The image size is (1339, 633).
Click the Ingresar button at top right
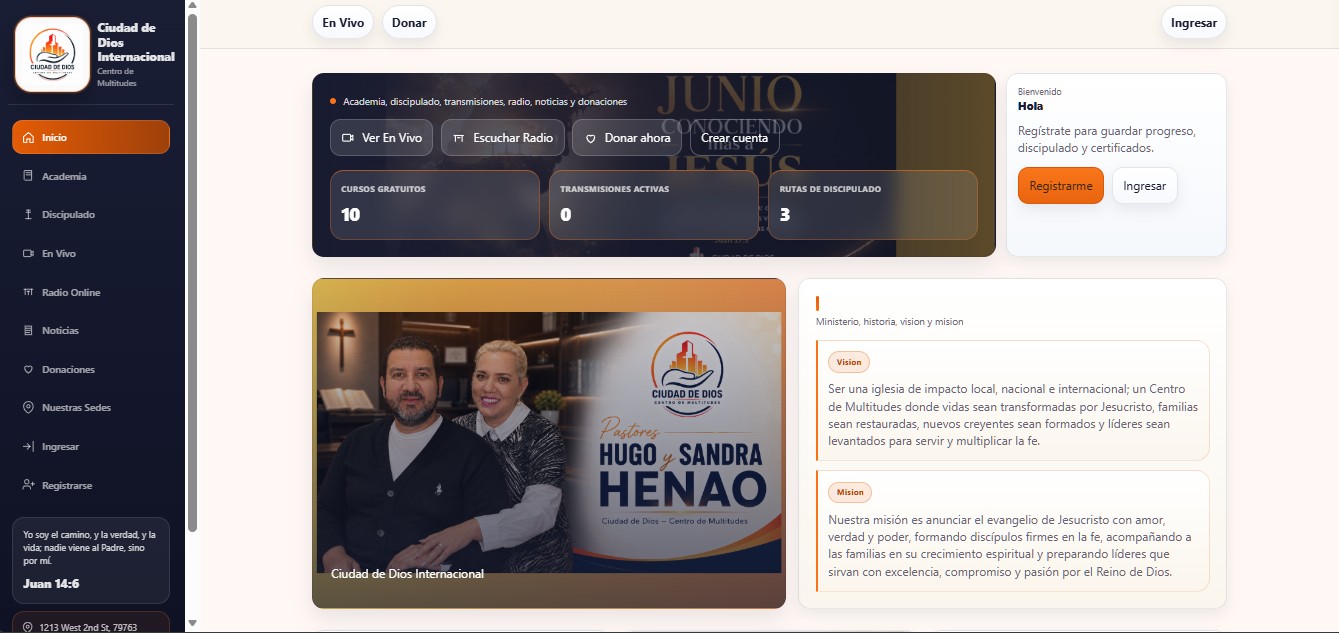point(1193,22)
